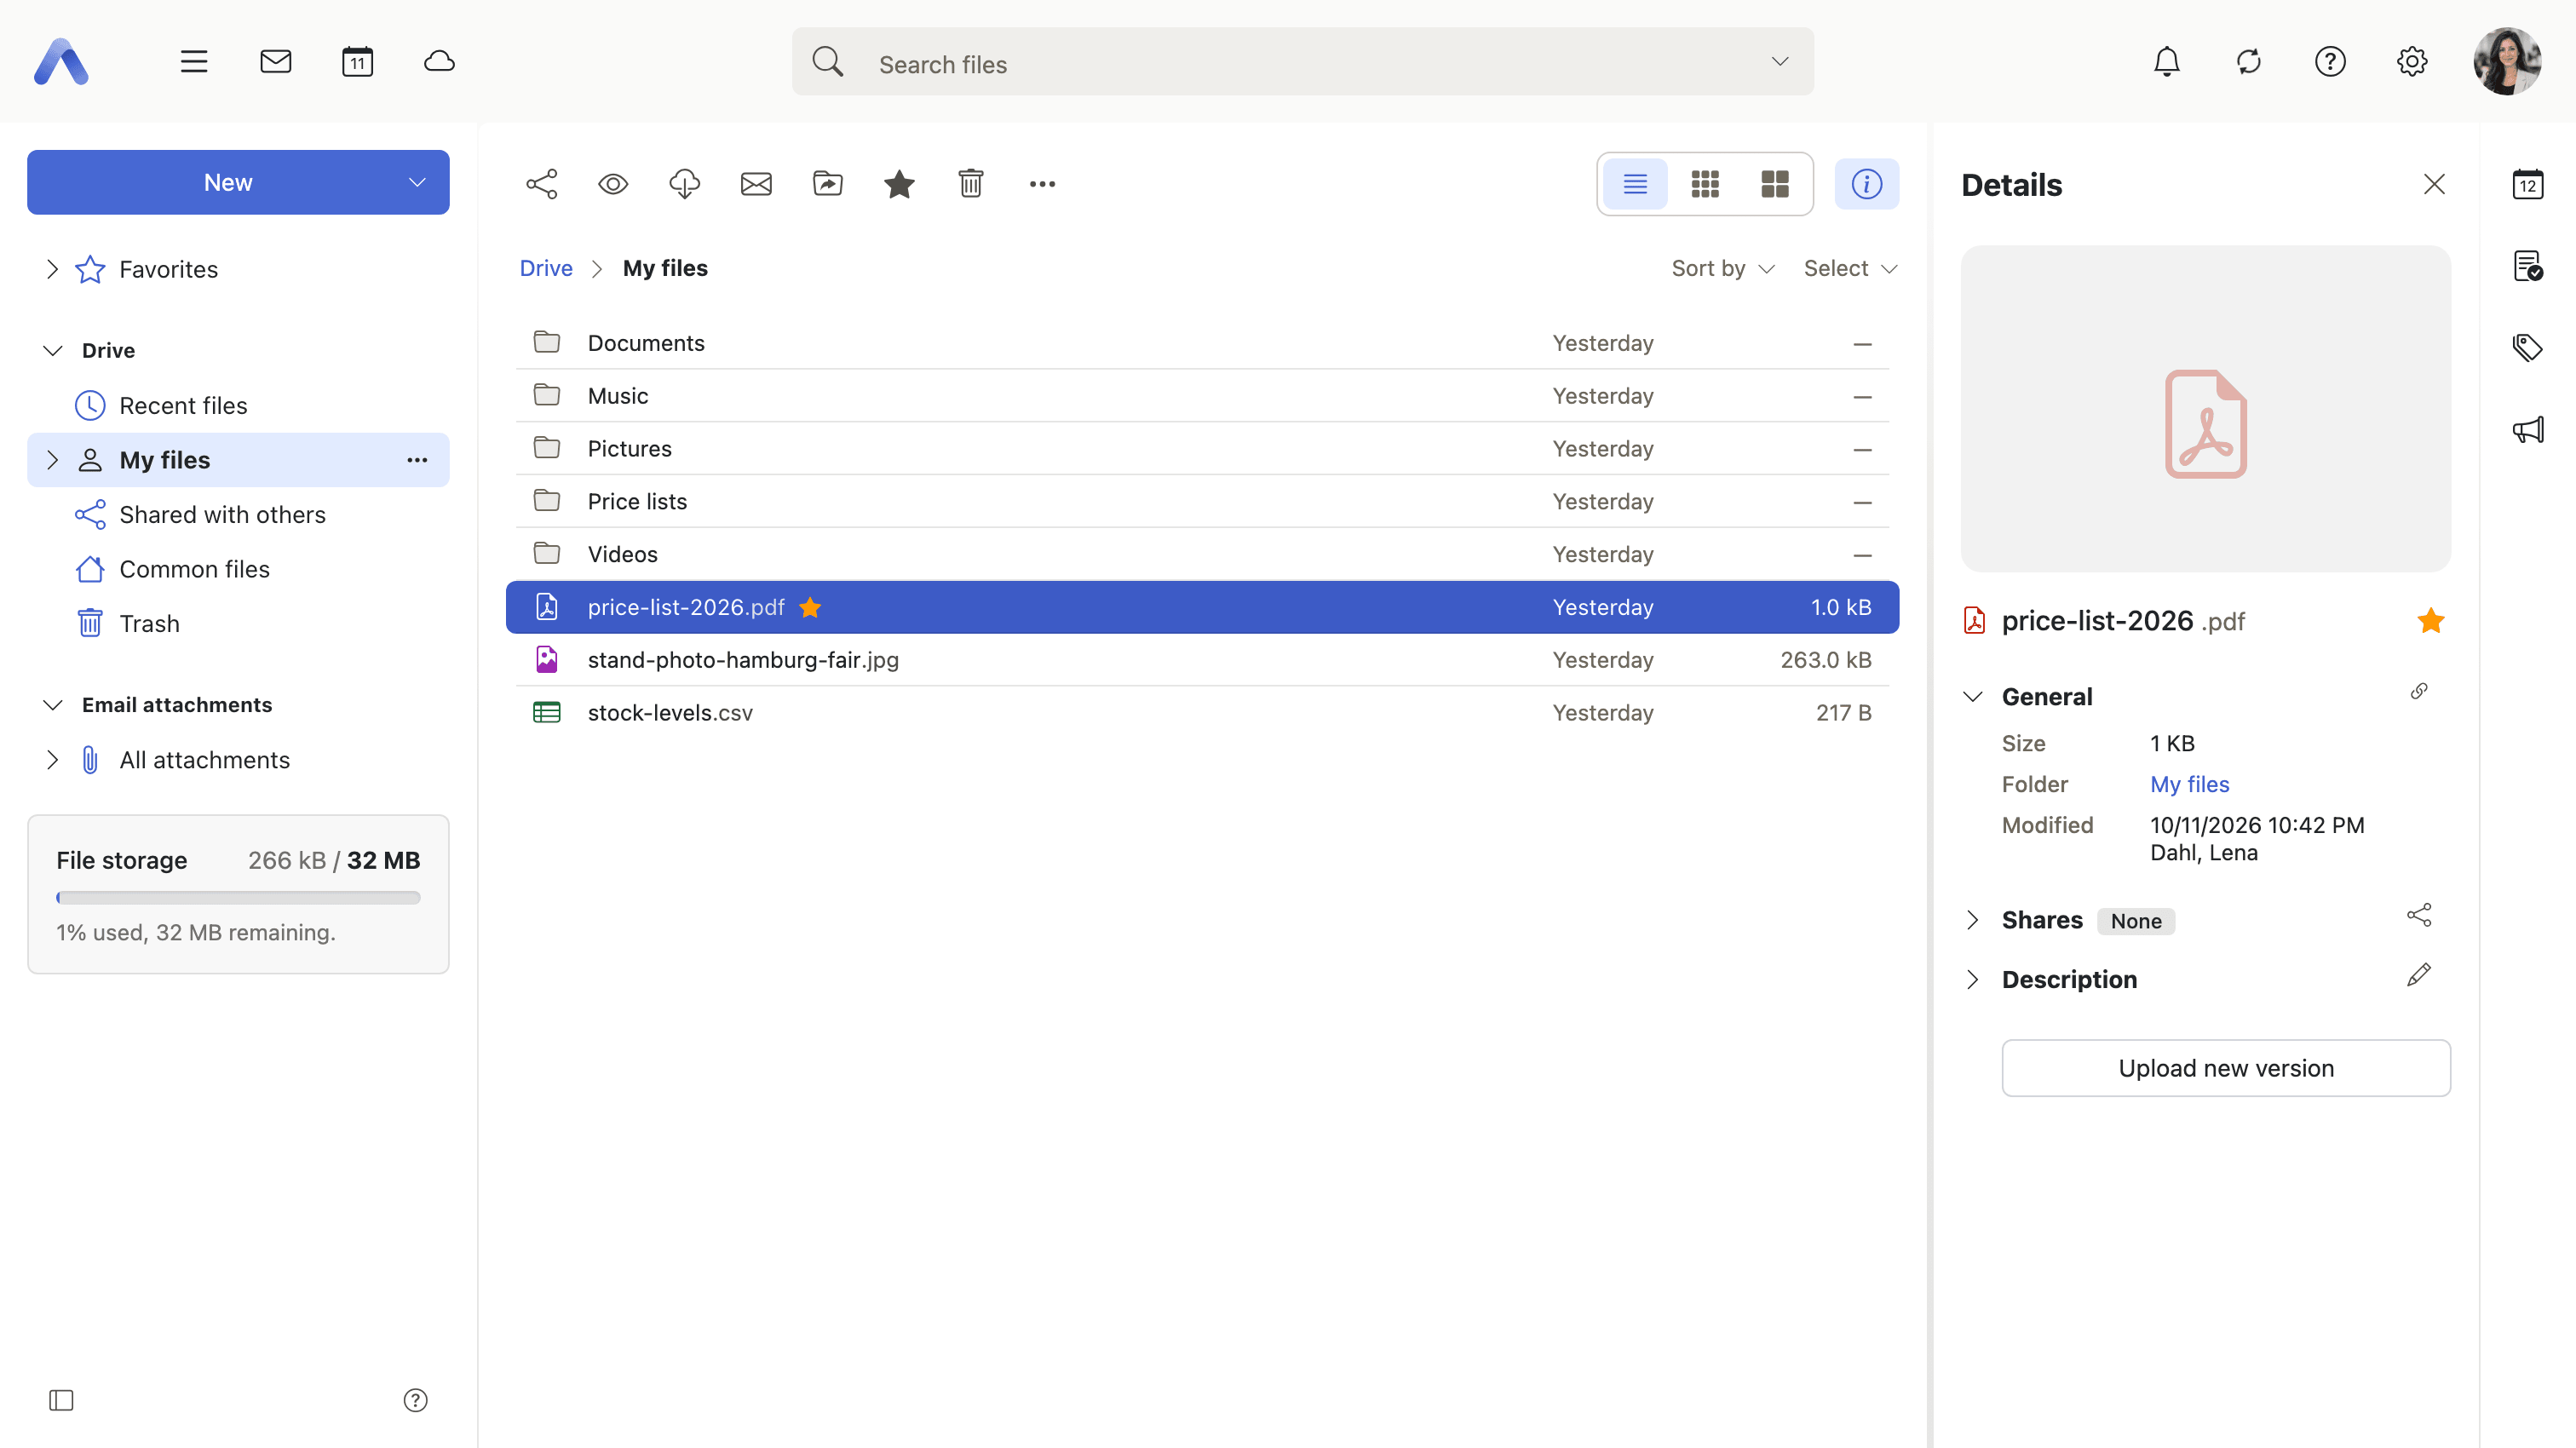Switch to list view layout

coord(1635,184)
